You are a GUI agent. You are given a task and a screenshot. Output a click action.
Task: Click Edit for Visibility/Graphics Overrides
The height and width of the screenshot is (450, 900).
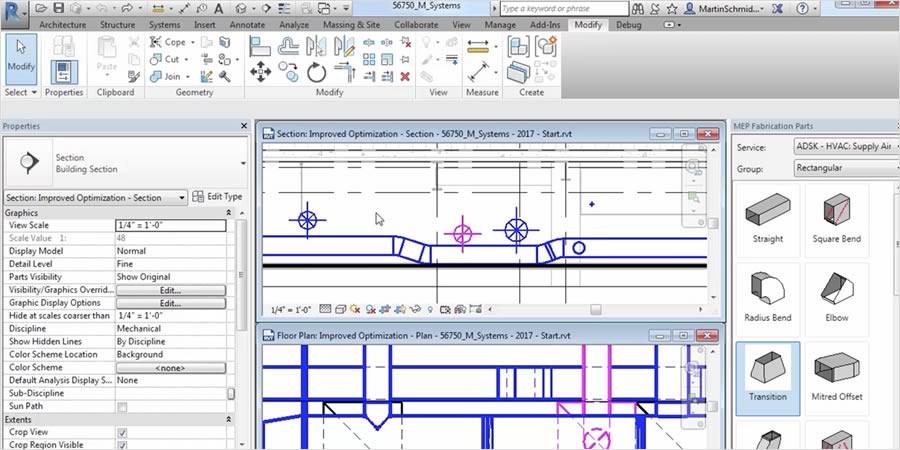point(171,290)
